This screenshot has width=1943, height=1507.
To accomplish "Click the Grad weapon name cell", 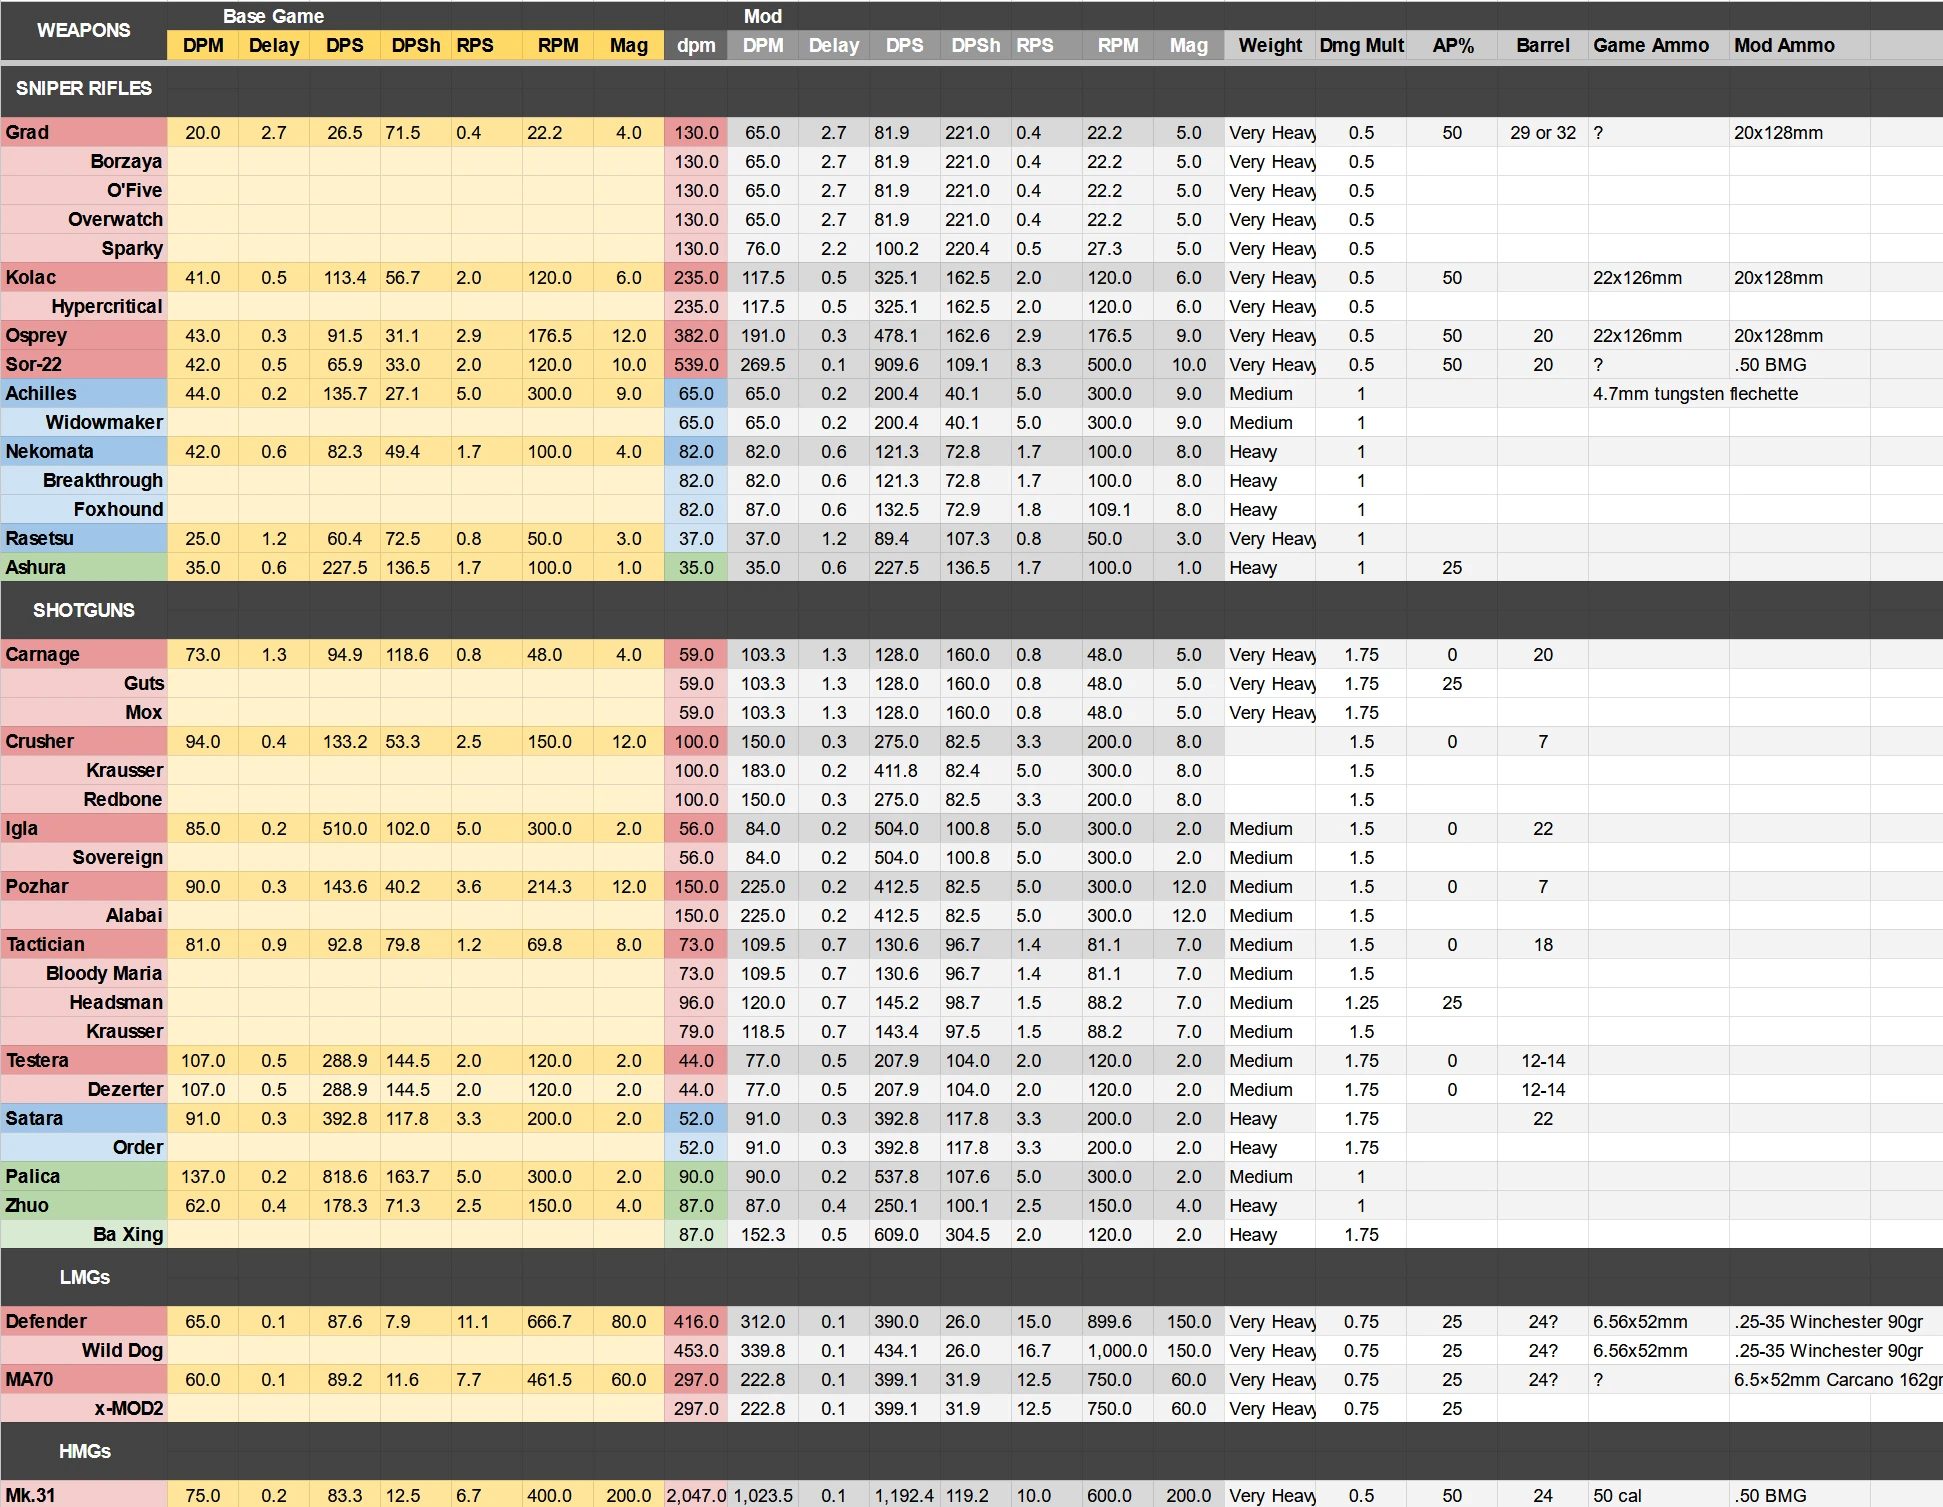I will 83,132.
